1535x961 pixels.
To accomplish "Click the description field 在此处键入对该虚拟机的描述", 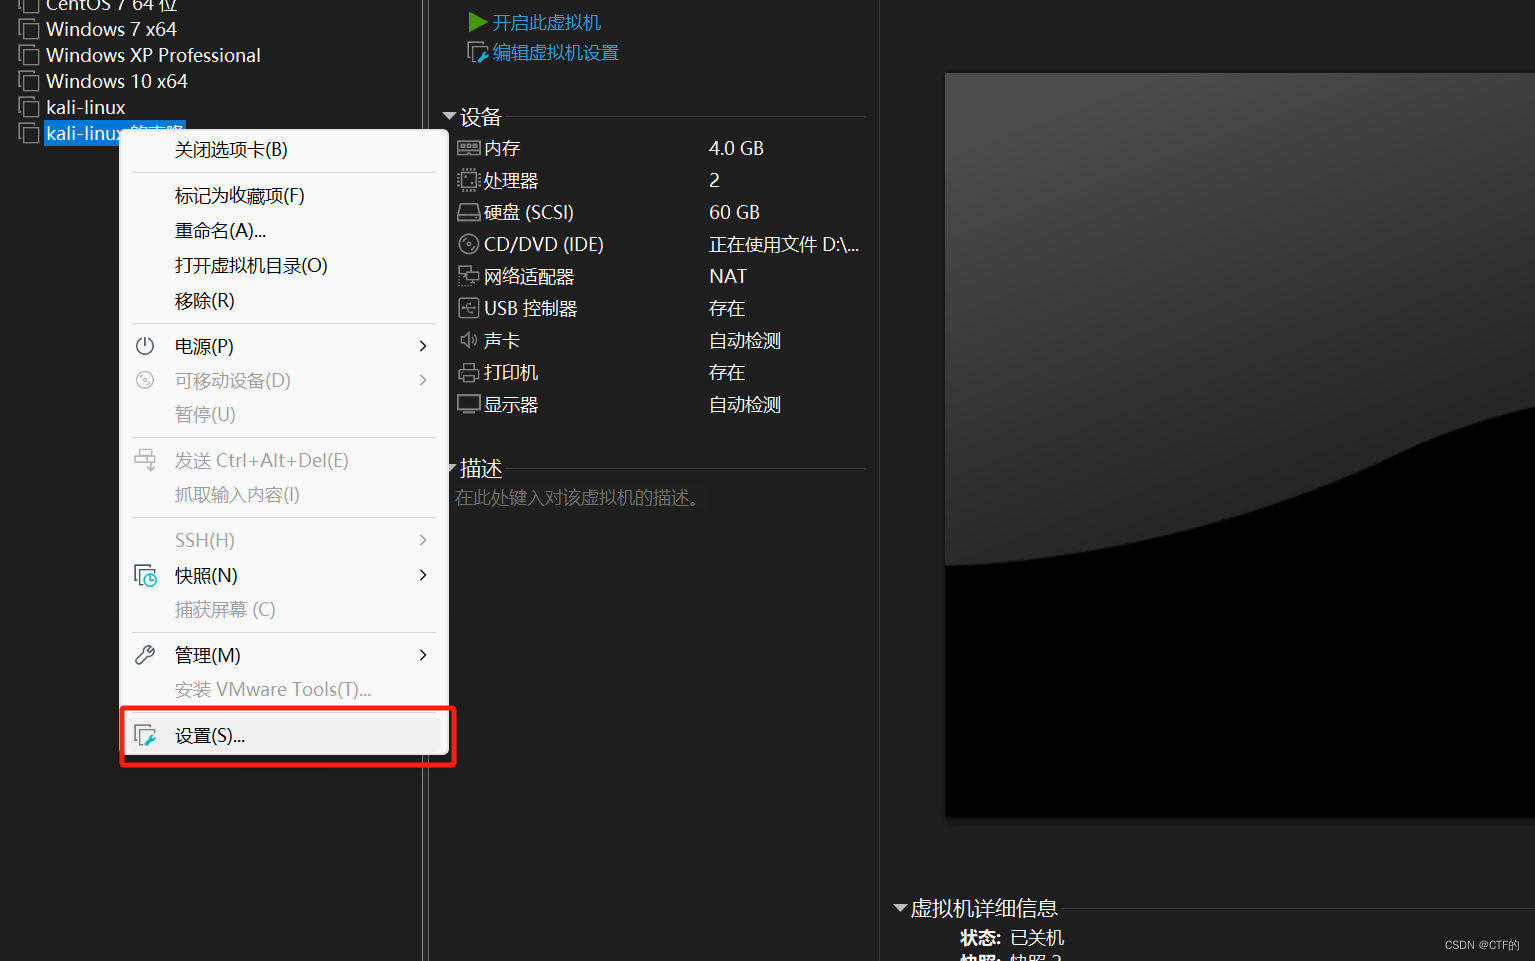I will point(579,498).
